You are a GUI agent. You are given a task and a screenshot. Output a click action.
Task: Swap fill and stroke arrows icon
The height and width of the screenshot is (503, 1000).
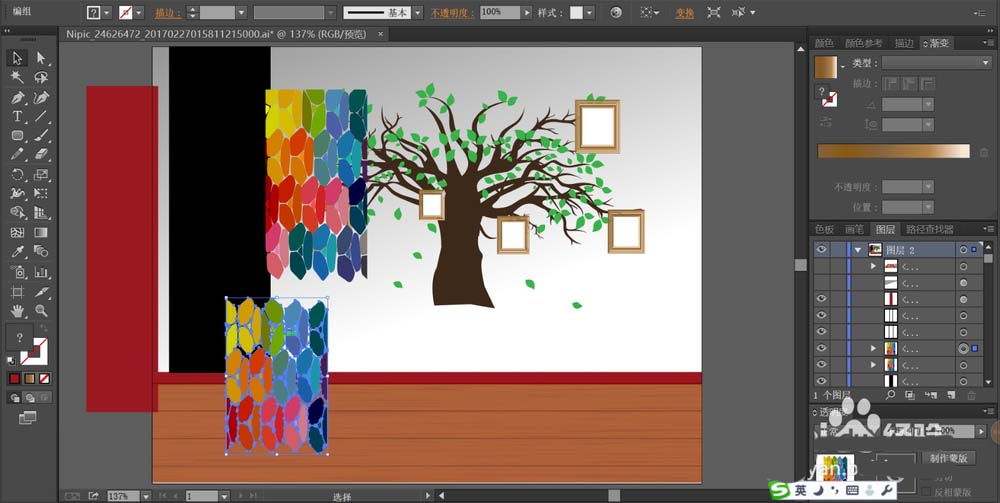pos(42,327)
